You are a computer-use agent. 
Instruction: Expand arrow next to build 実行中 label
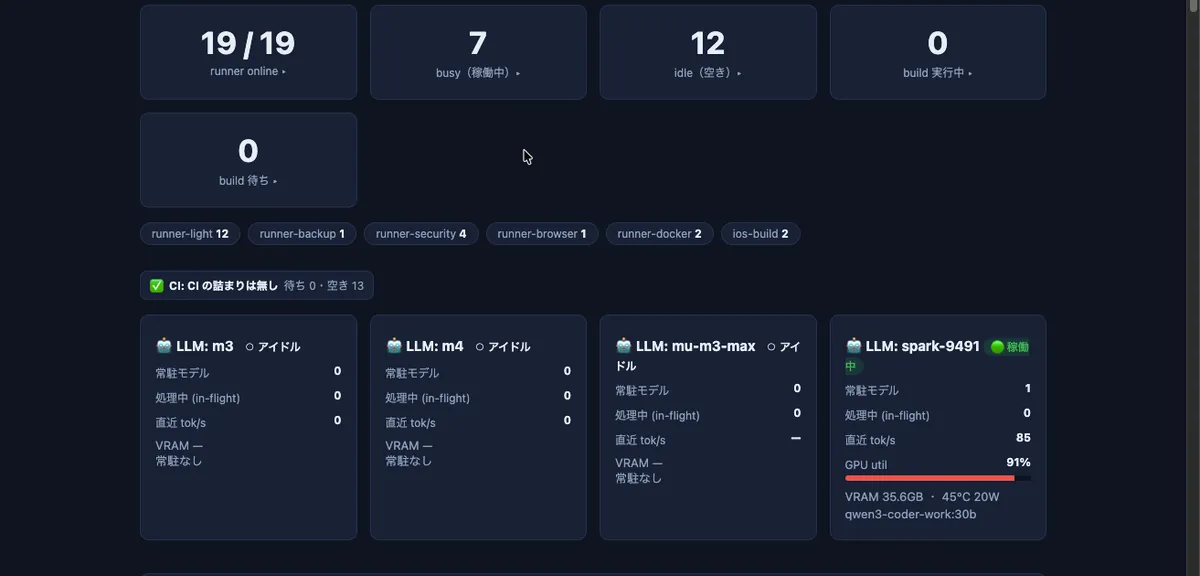coord(970,73)
